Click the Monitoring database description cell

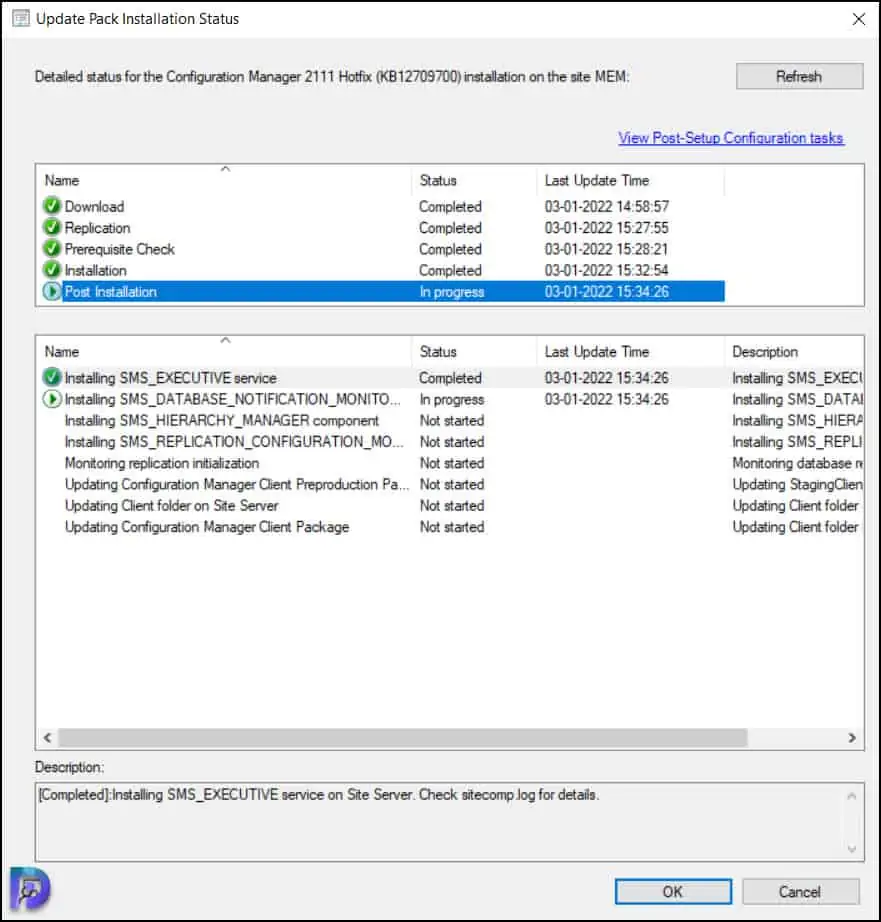[797, 463]
